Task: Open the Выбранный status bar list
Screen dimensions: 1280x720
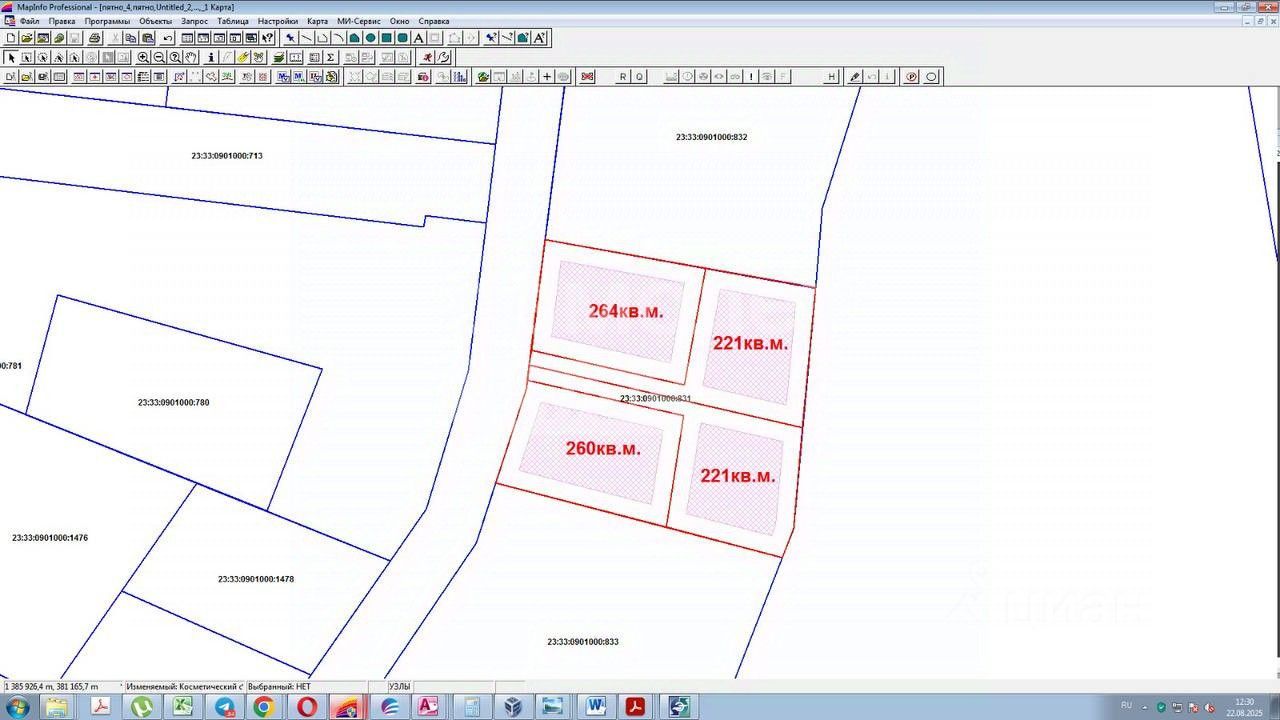Action: (280, 687)
